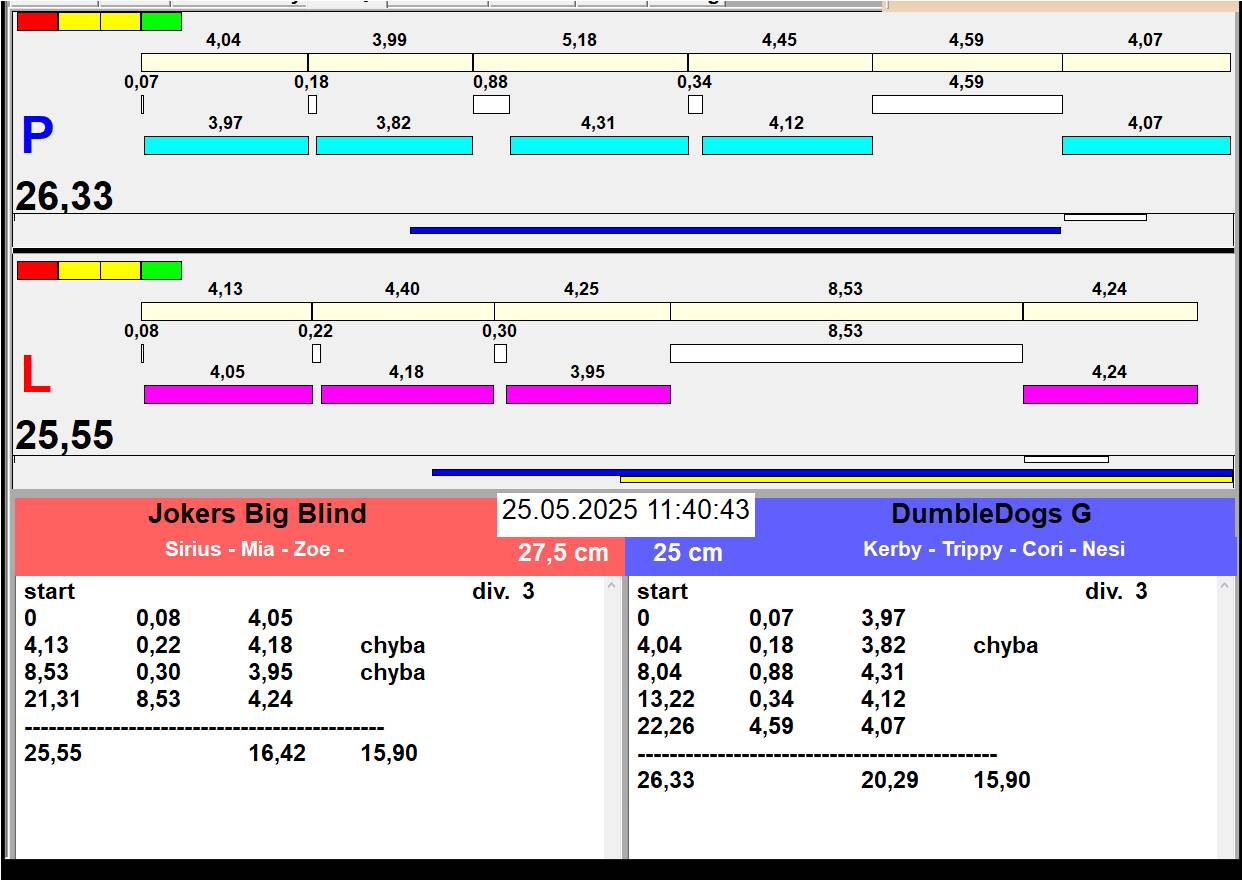Click the cream segment labeled 3,99
Viewport: 1242px width, 880px height.
(x=390, y=62)
